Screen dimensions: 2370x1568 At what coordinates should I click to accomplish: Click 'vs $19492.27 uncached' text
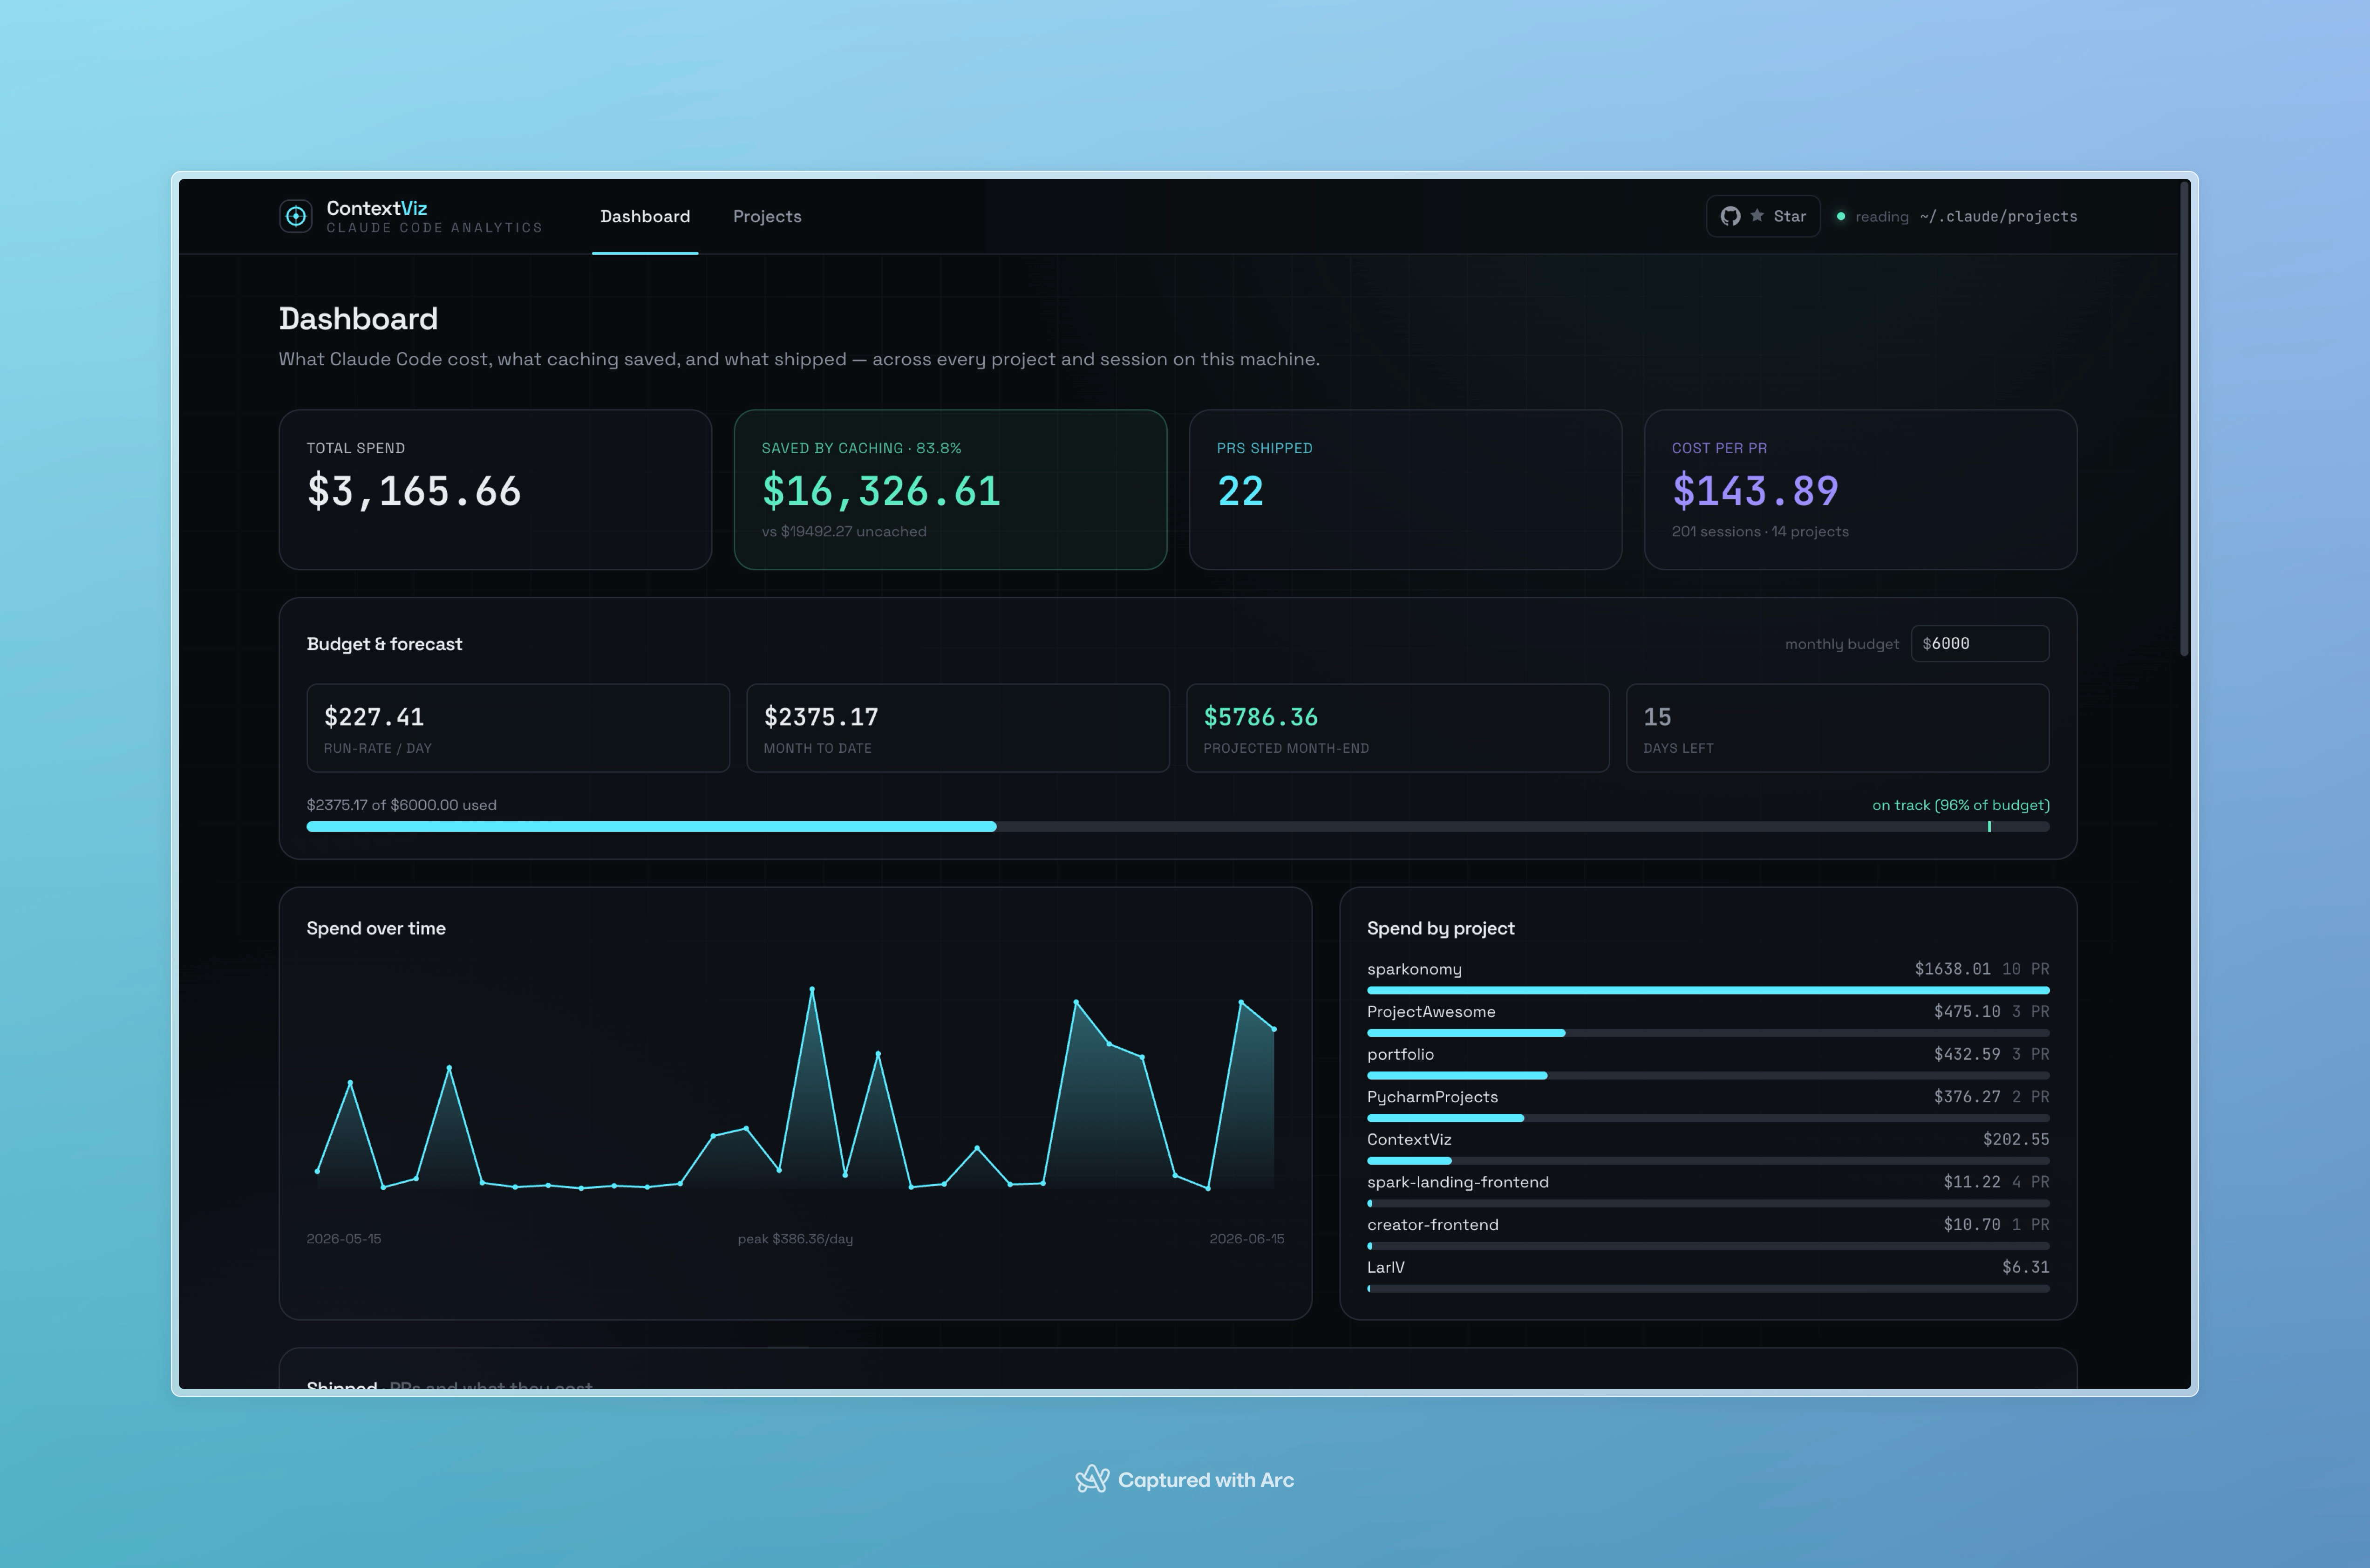pos(844,531)
